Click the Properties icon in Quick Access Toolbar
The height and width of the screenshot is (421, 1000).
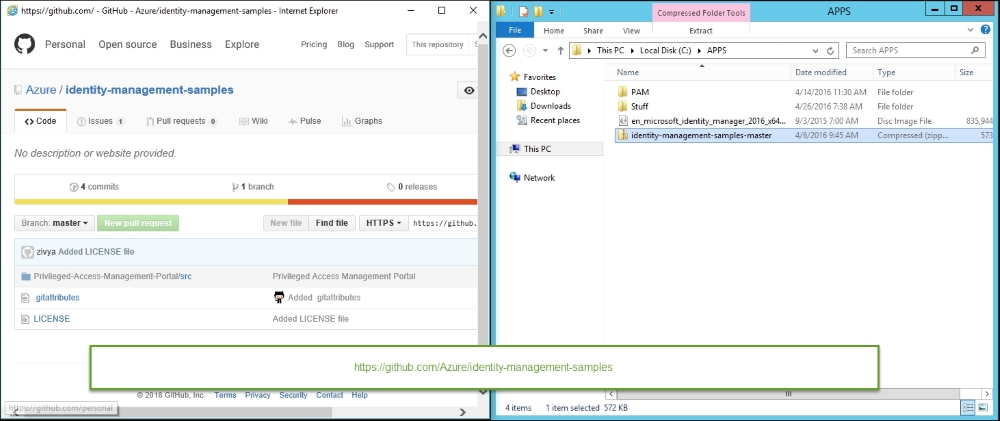coord(523,11)
